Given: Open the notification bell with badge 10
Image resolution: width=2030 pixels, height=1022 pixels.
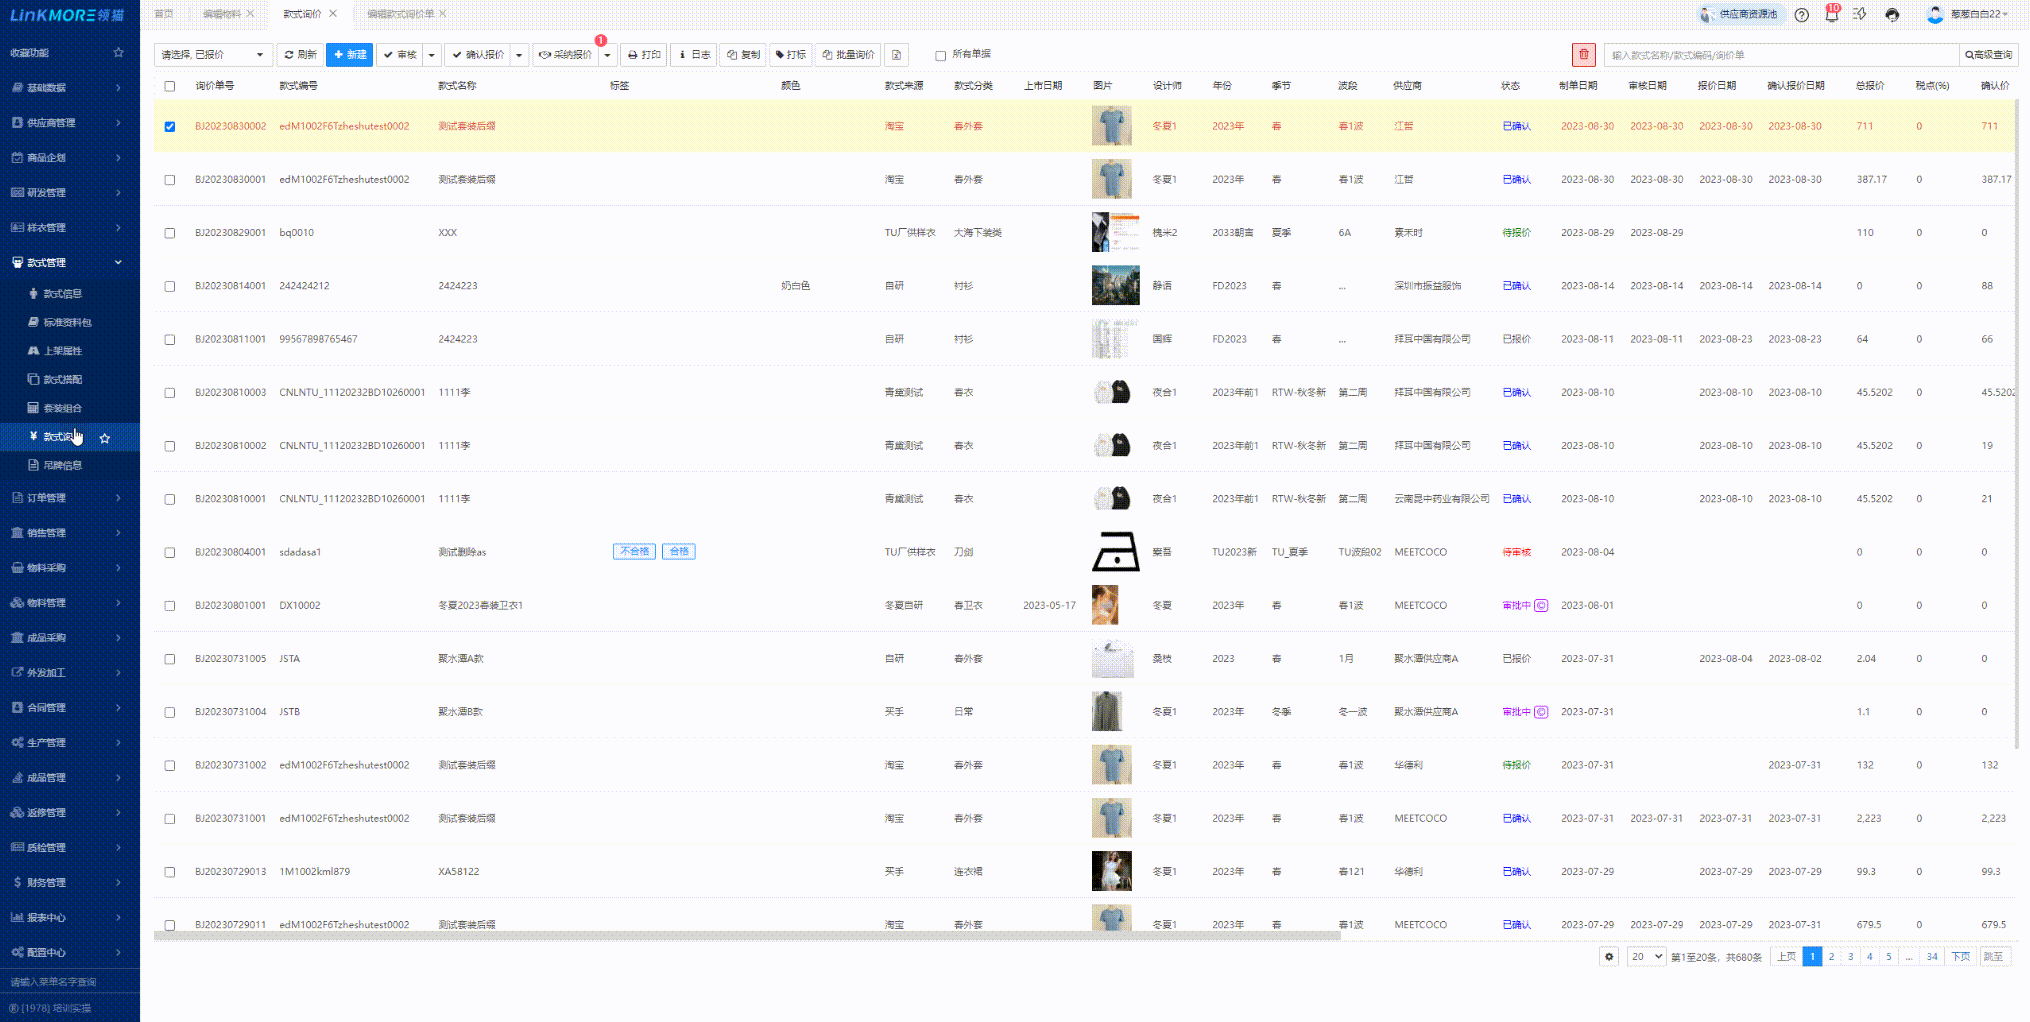Looking at the screenshot, I should (x=1831, y=15).
